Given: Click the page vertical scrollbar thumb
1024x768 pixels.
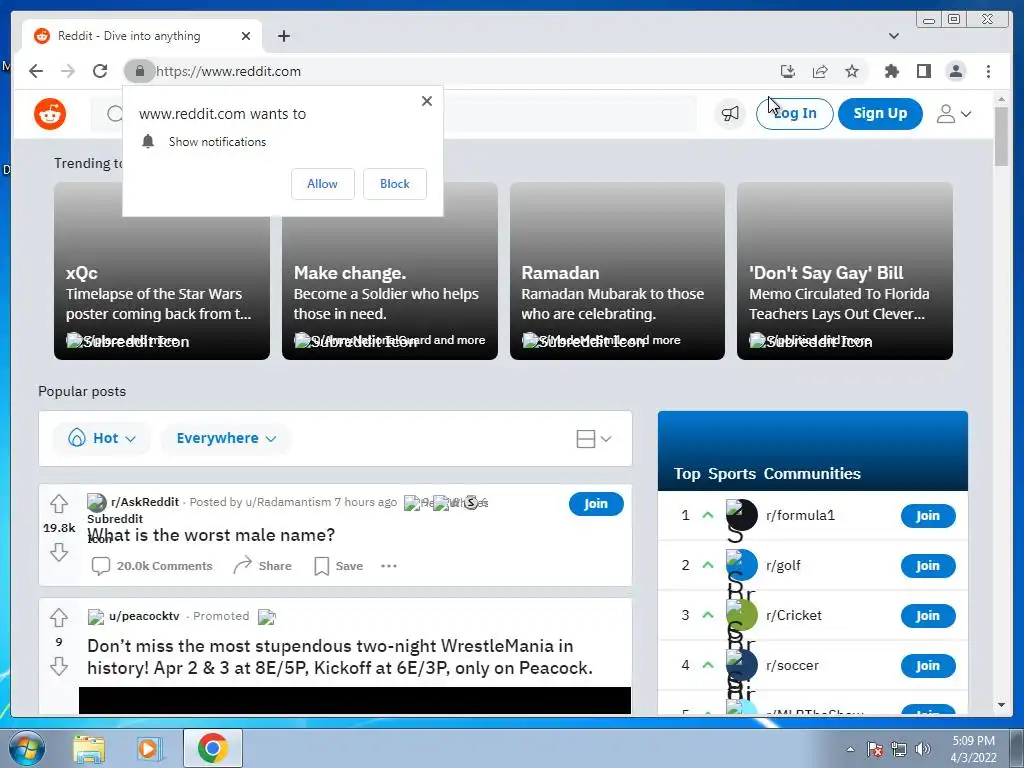Looking at the screenshot, I should 1001,136.
